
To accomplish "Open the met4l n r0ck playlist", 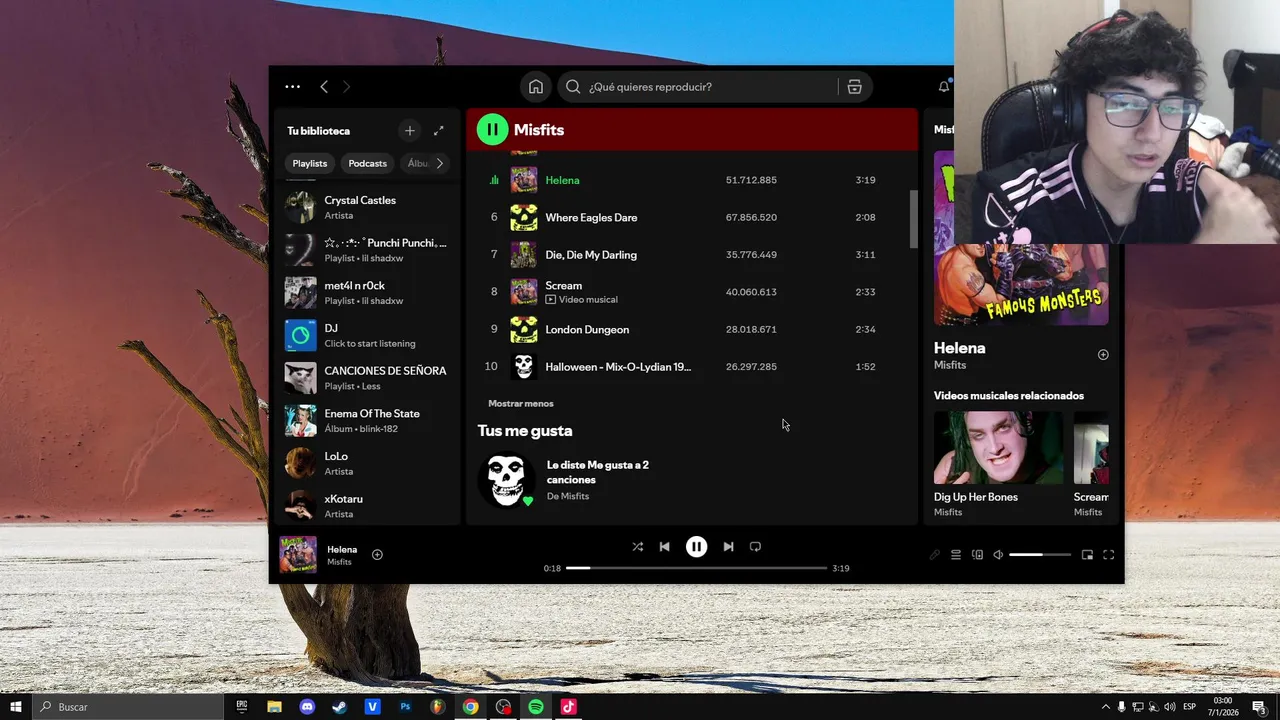I will click(x=367, y=293).
